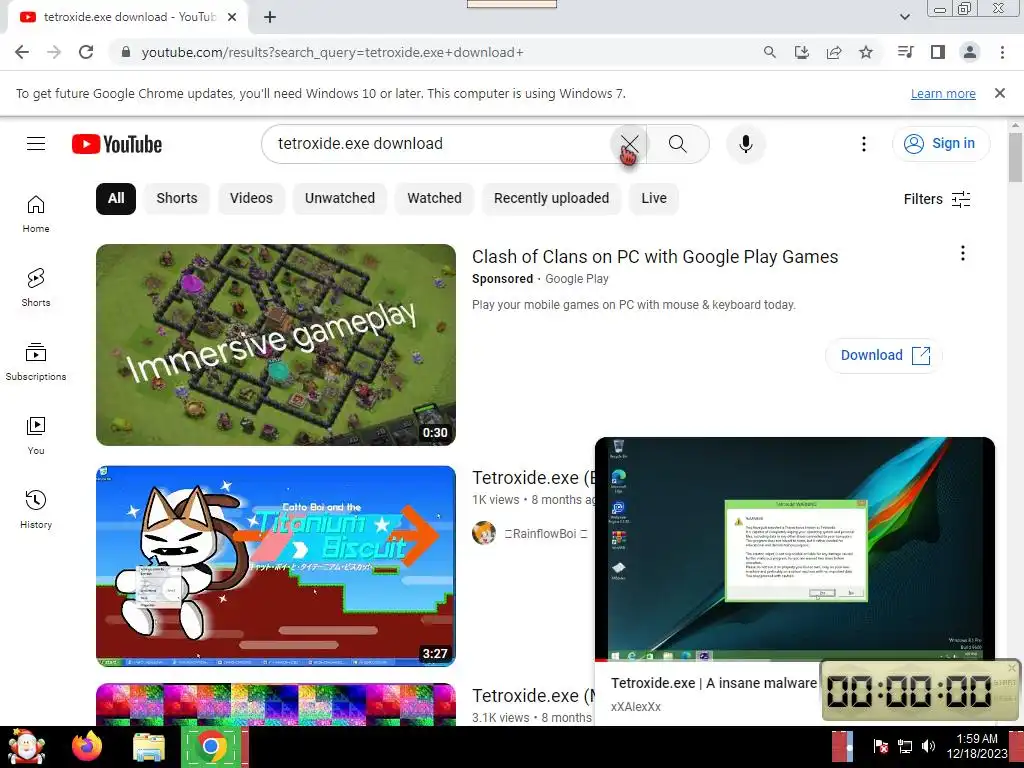Open miniplayer title Tetroxide.exe A insane malware

[714, 683]
